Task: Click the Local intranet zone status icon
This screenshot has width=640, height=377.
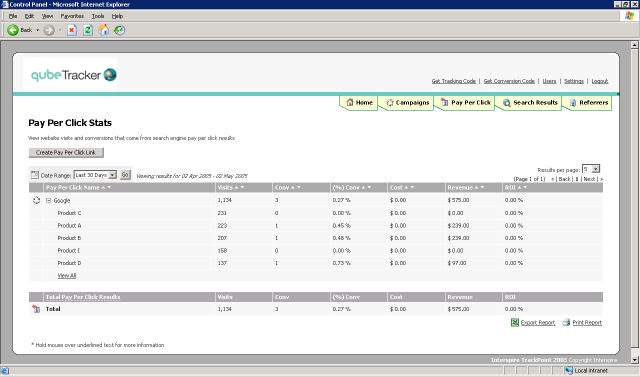Action: point(569,370)
